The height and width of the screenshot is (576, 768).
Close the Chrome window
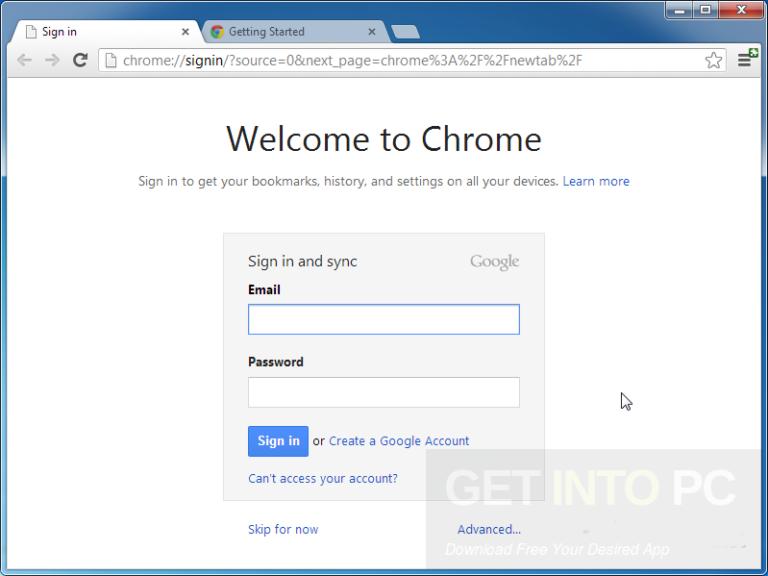[741, 10]
